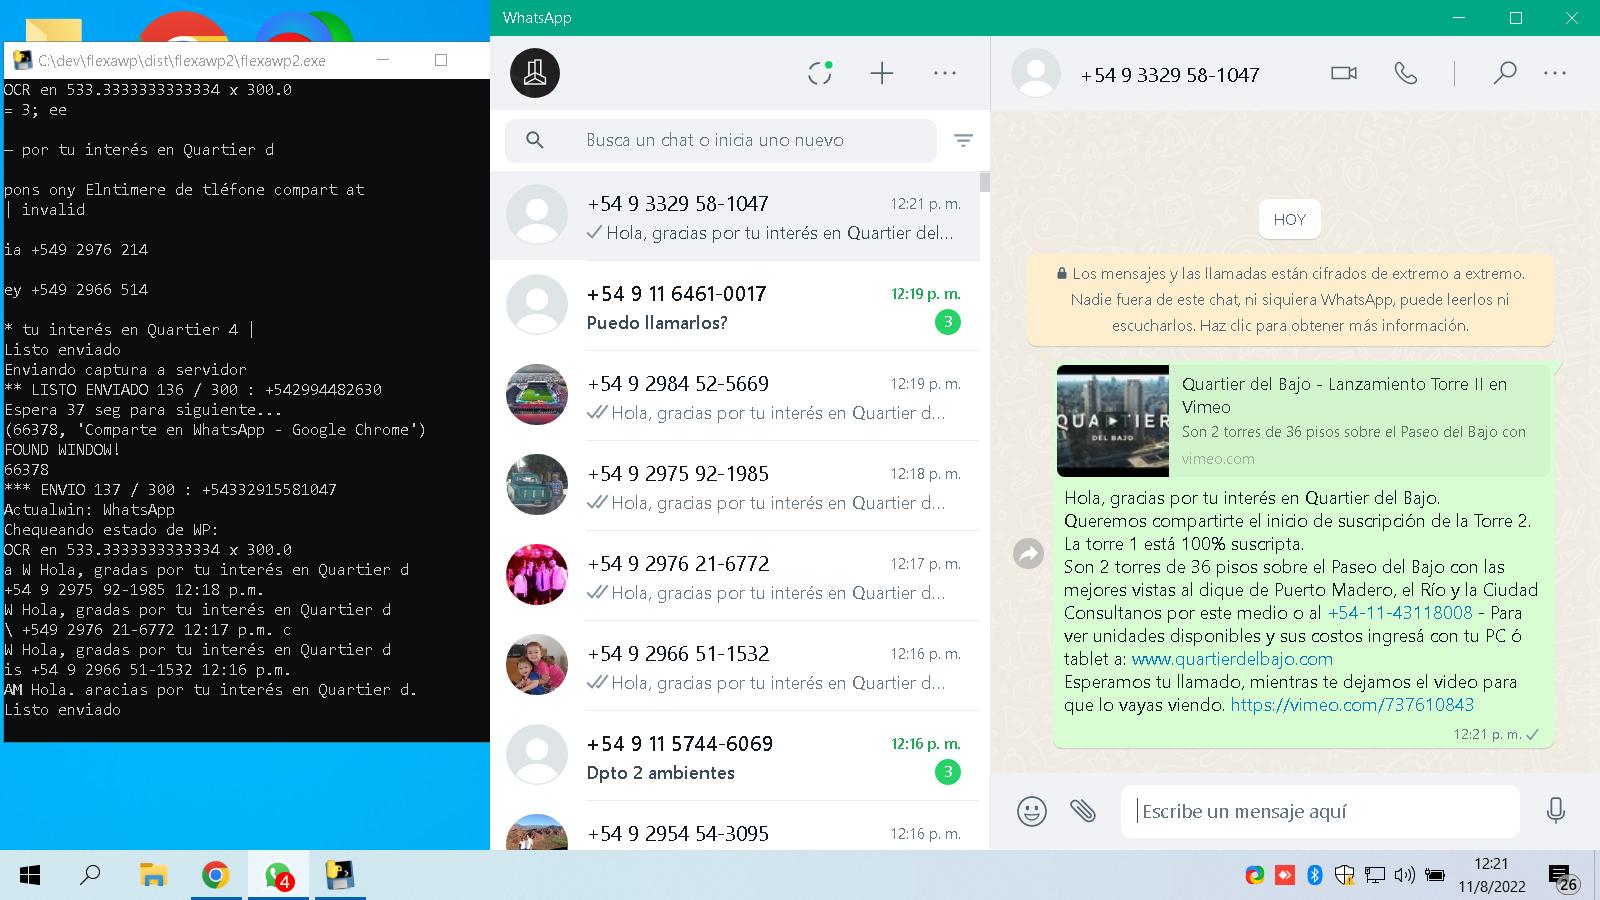Click 'Listo enviado' last line in console

(x=63, y=710)
